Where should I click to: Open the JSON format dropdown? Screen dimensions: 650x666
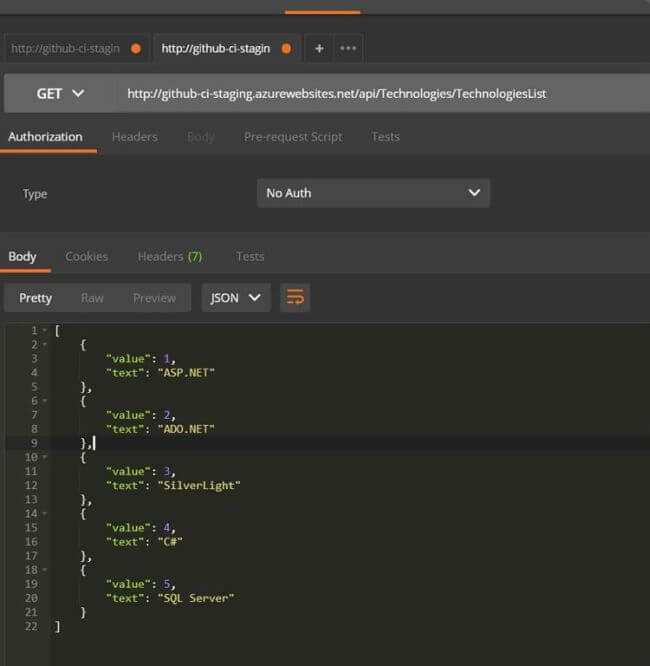[x=236, y=298]
